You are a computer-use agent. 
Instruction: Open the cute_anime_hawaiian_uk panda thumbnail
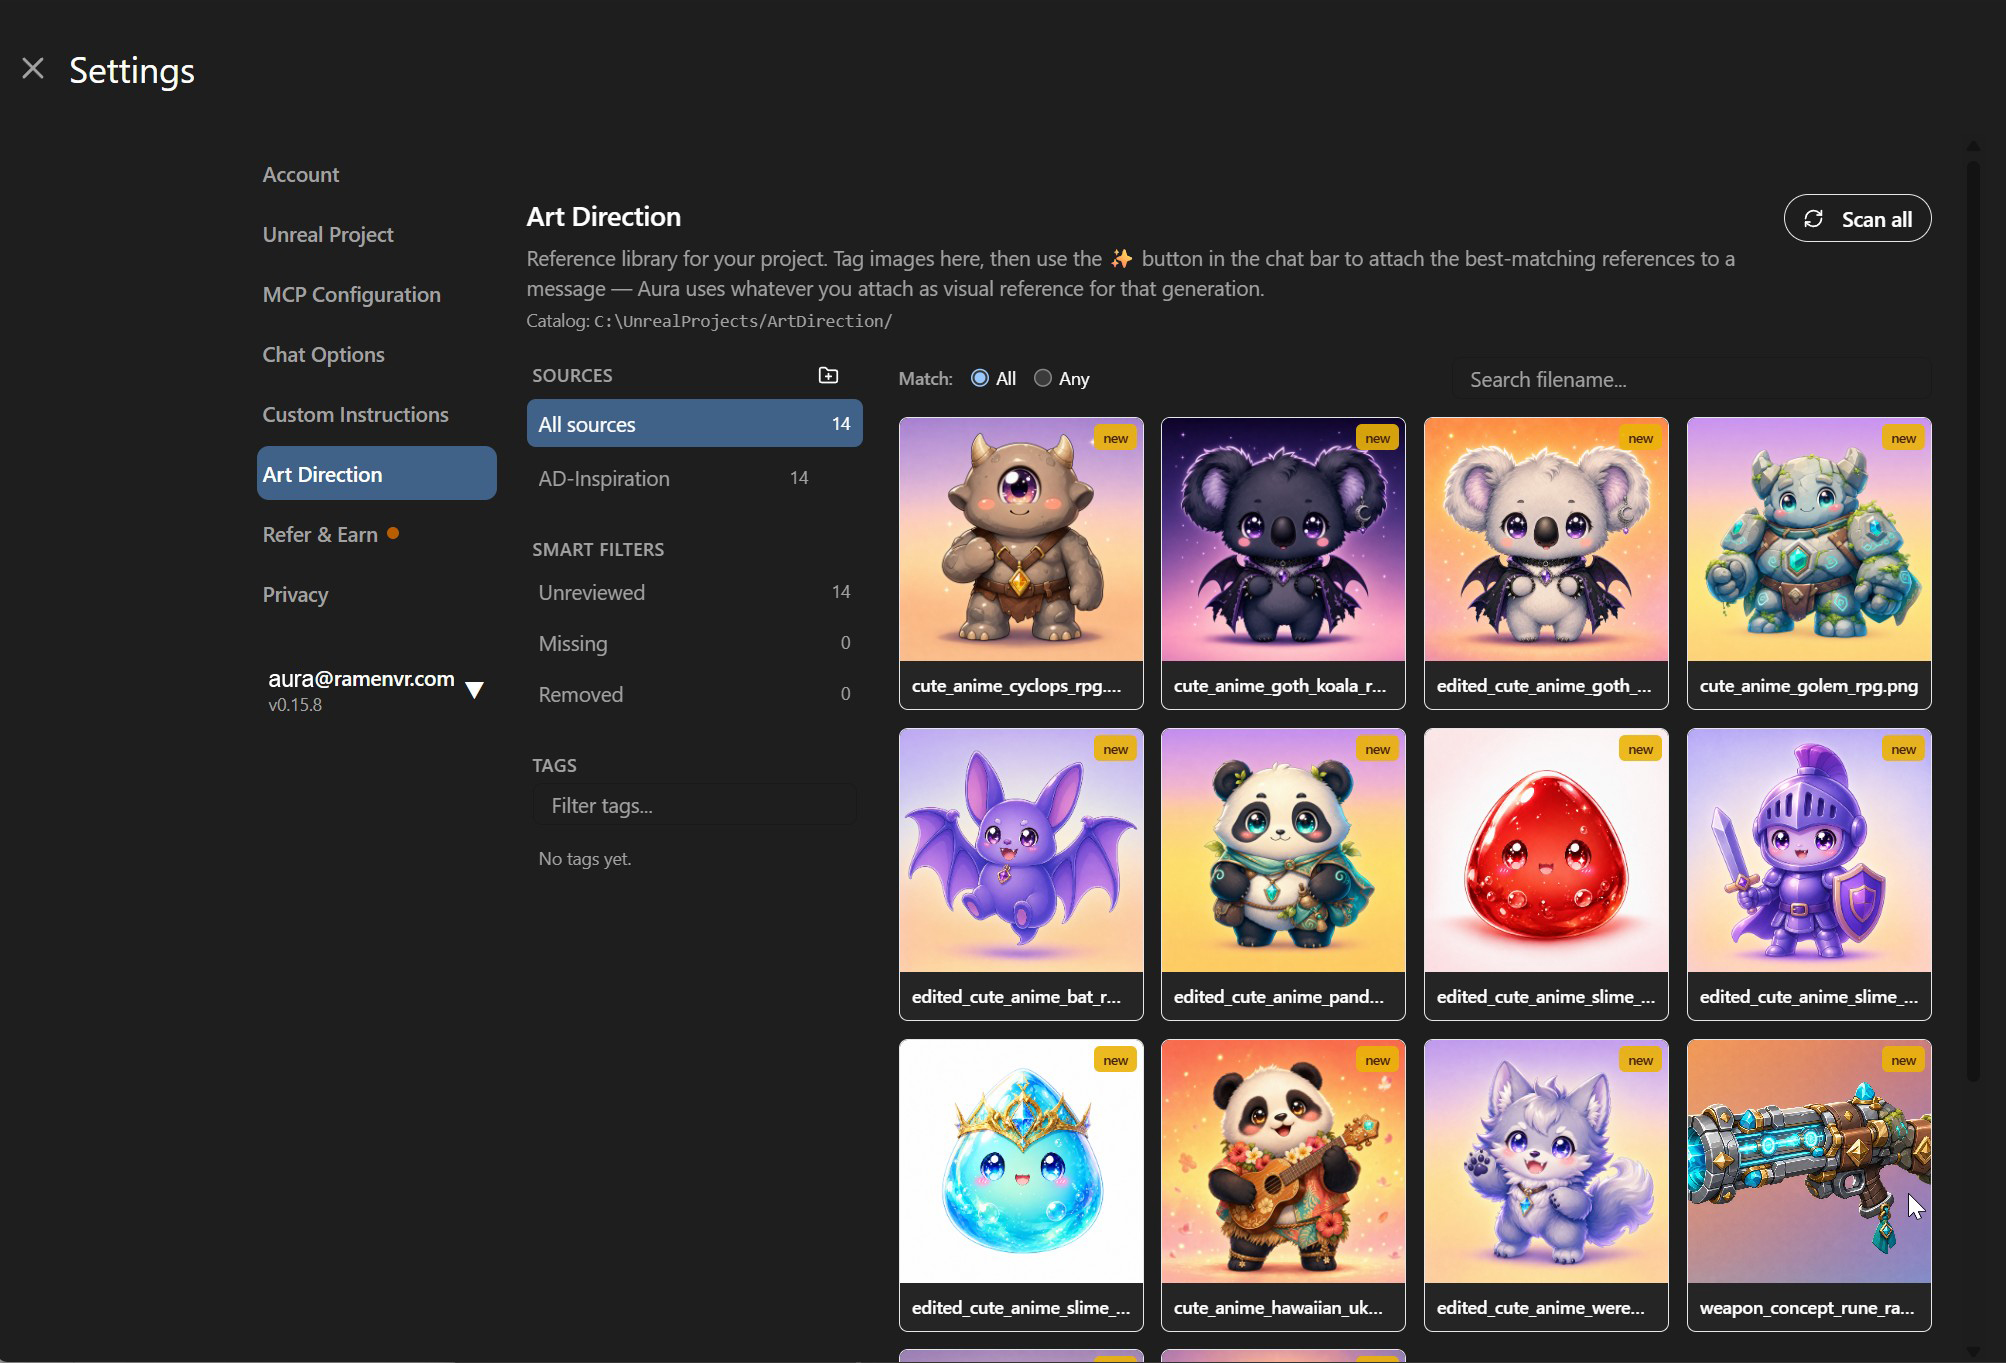pos(1283,1185)
